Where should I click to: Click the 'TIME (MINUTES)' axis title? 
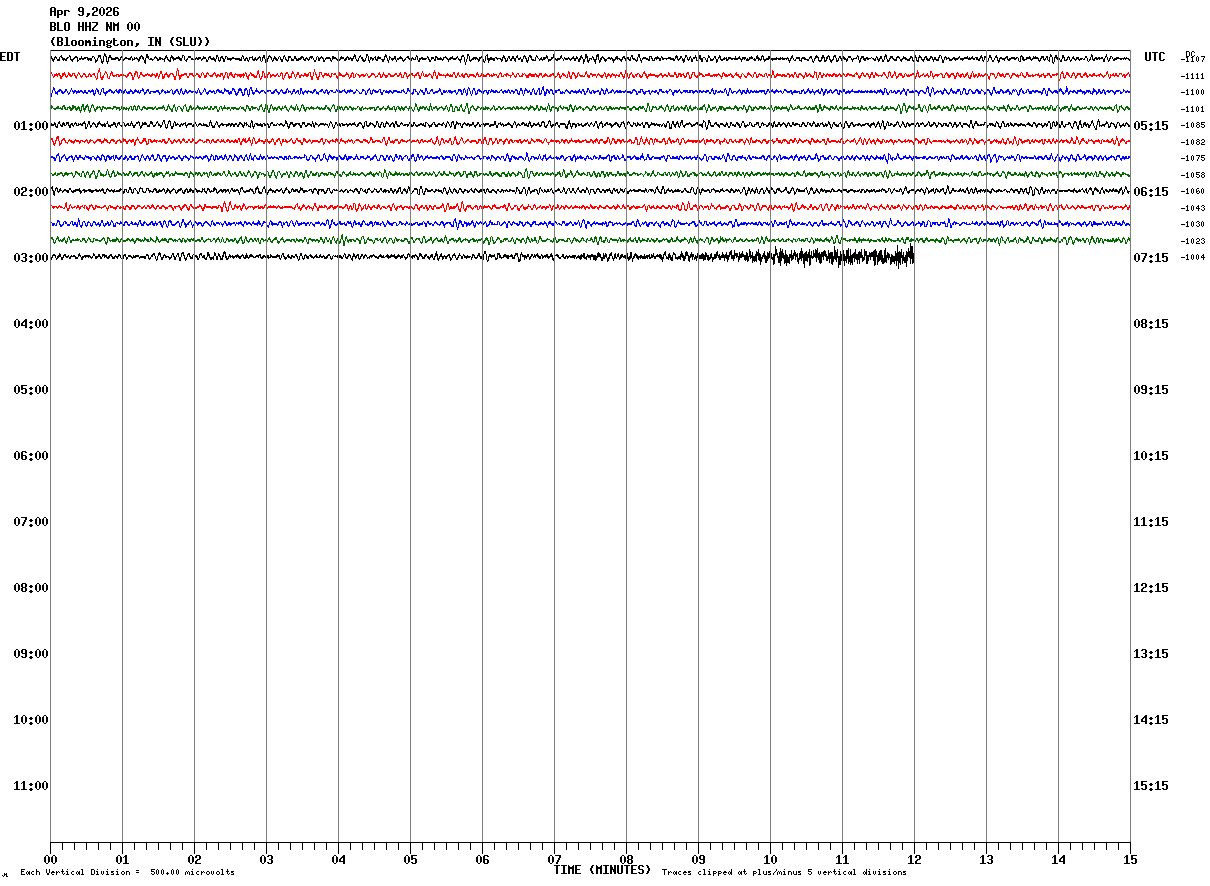pyautogui.click(x=602, y=870)
